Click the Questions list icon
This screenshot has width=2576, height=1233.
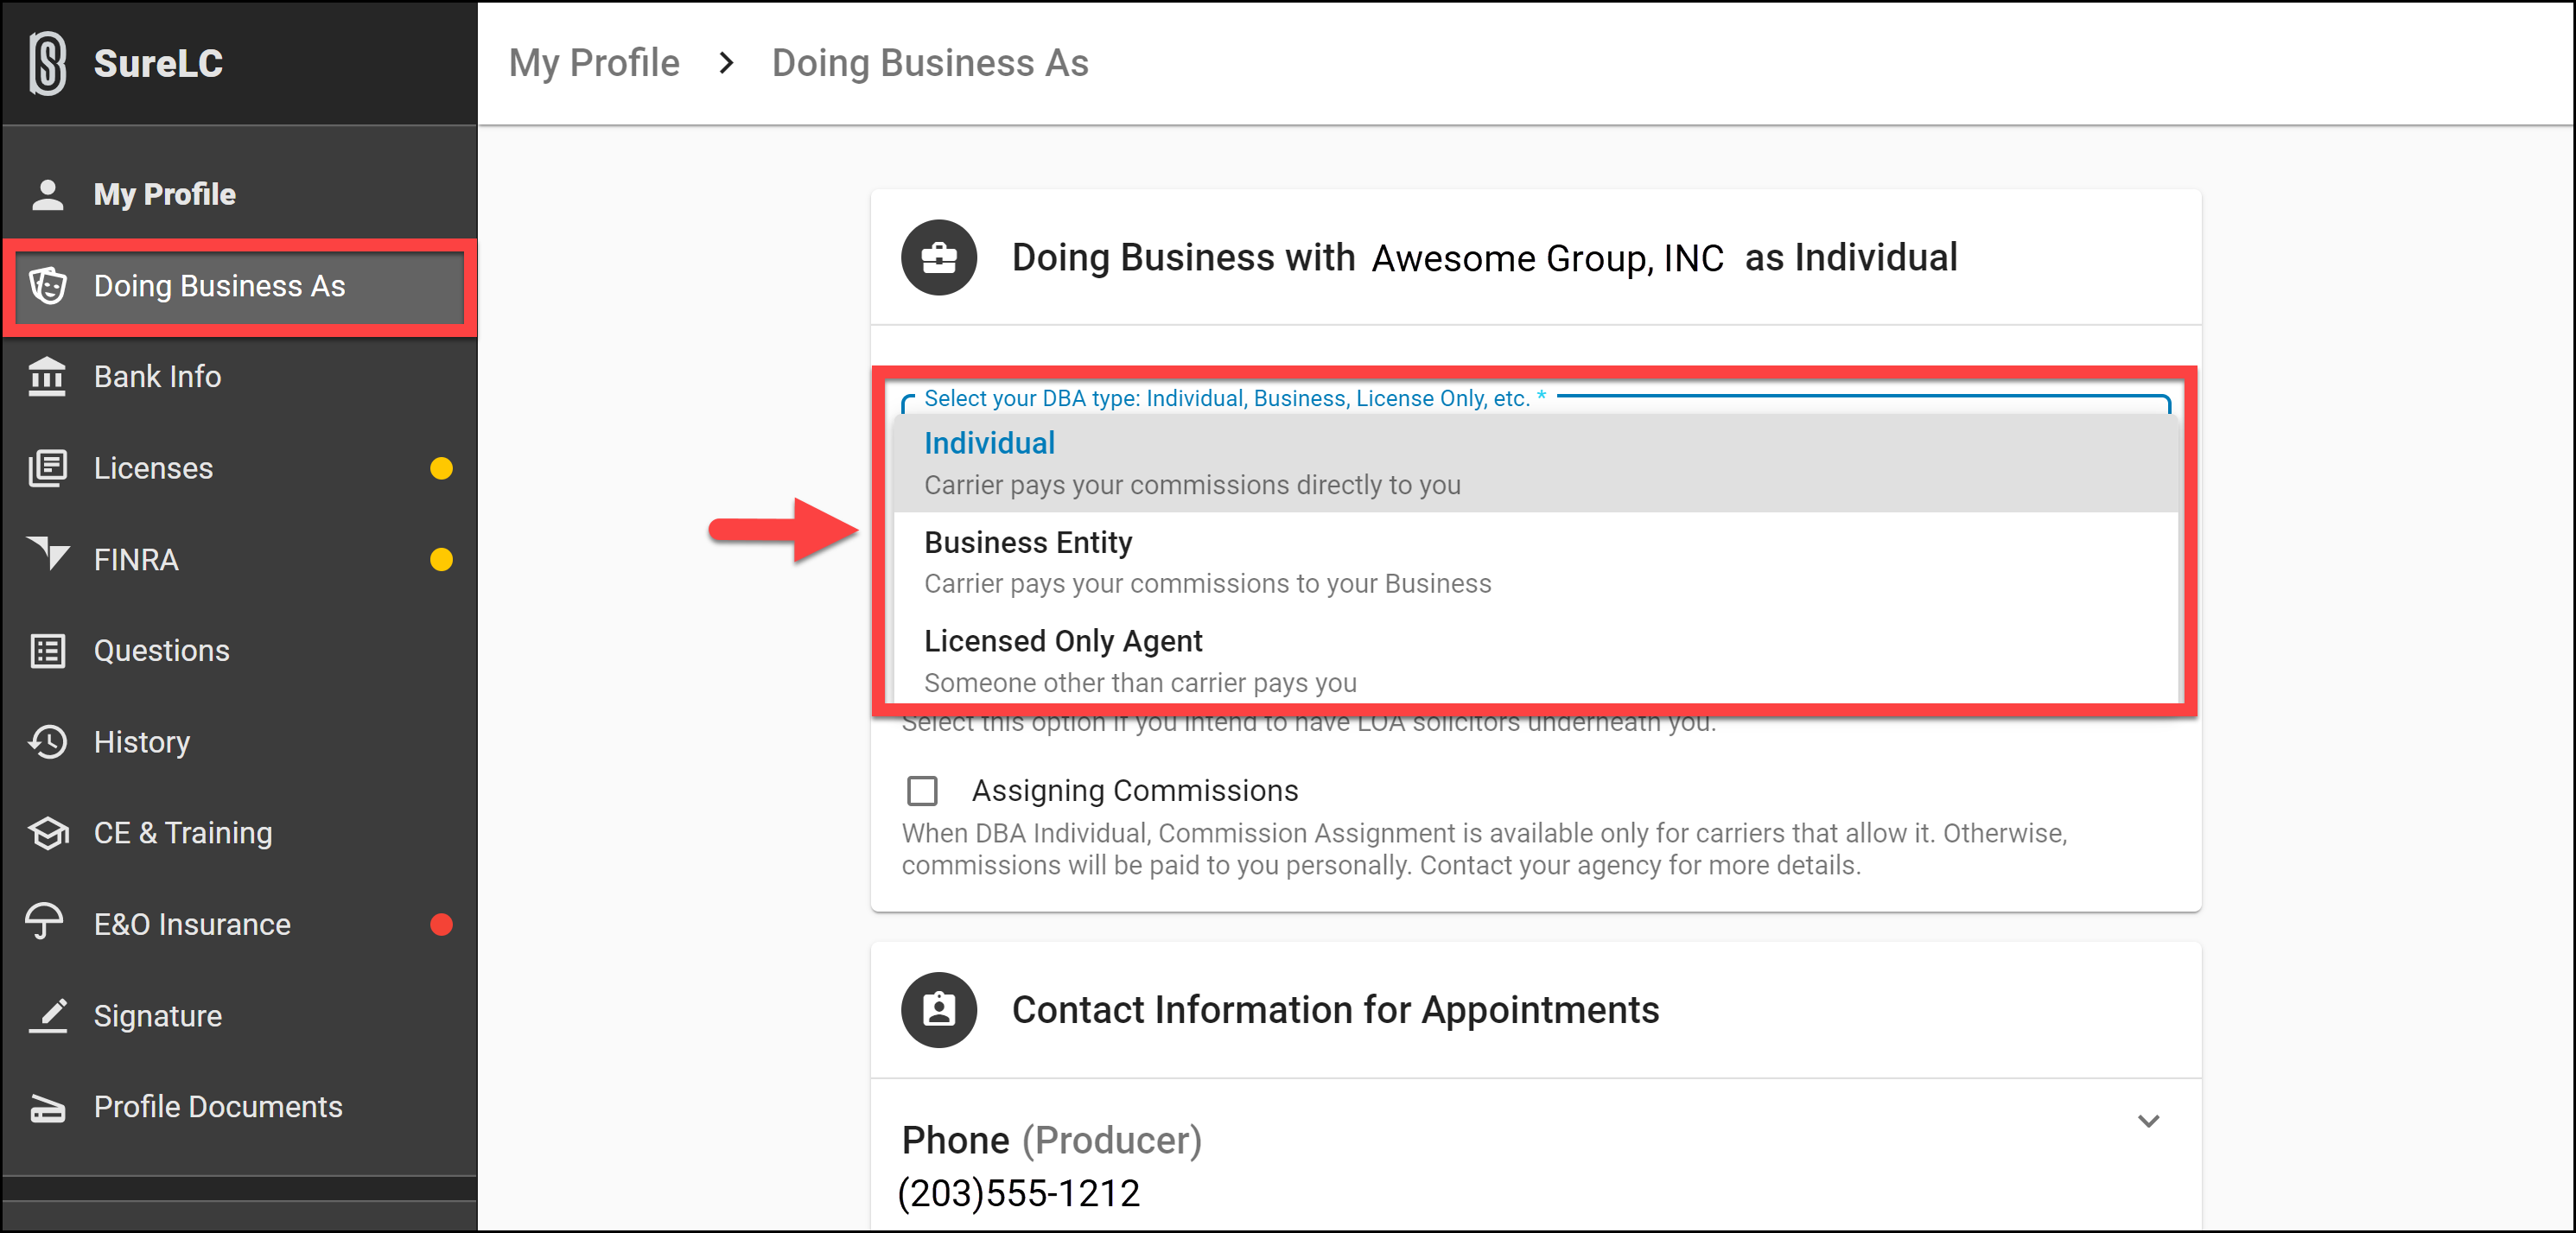click(x=47, y=651)
